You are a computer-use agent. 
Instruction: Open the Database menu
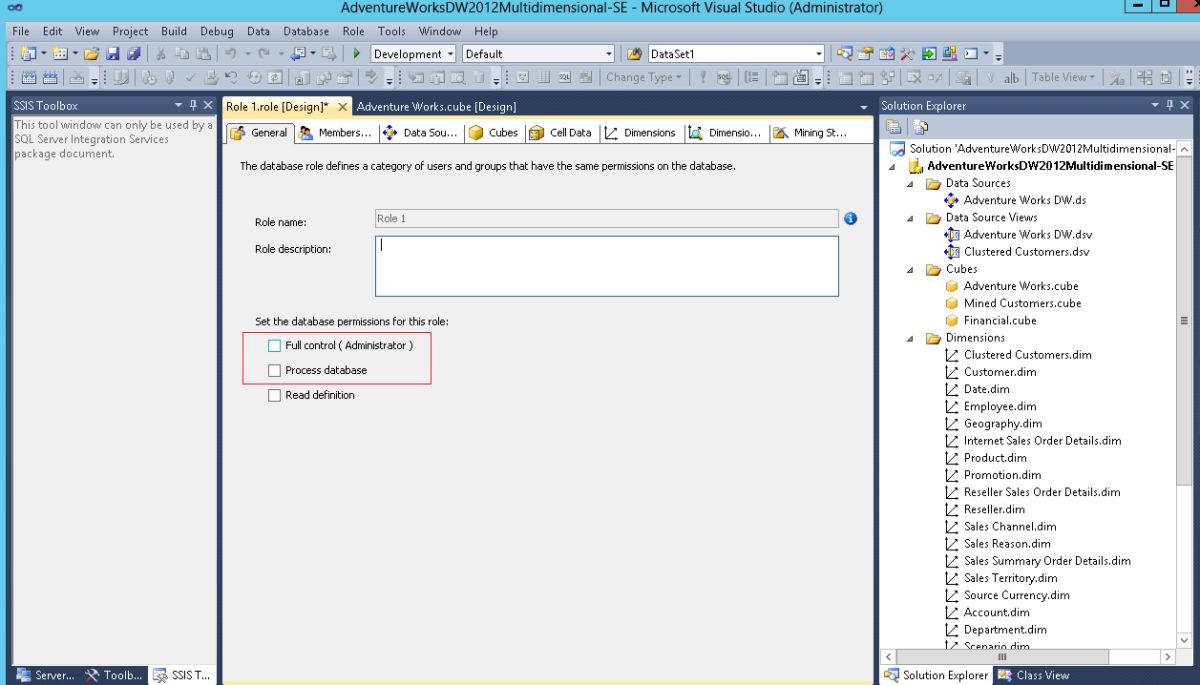pyautogui.click(x=306, y=32)
